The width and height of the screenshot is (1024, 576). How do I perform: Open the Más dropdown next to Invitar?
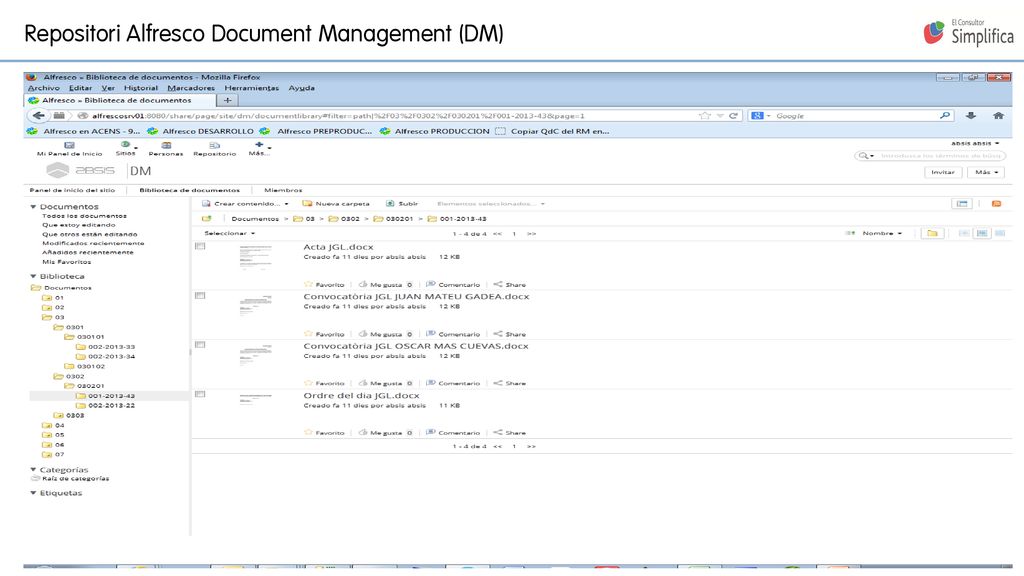tap(986, 172)
